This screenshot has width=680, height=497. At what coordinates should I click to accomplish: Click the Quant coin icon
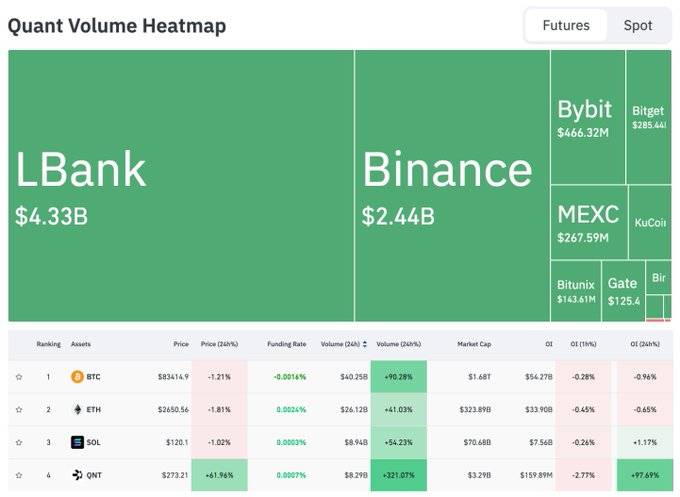click(x=77, y=475)
